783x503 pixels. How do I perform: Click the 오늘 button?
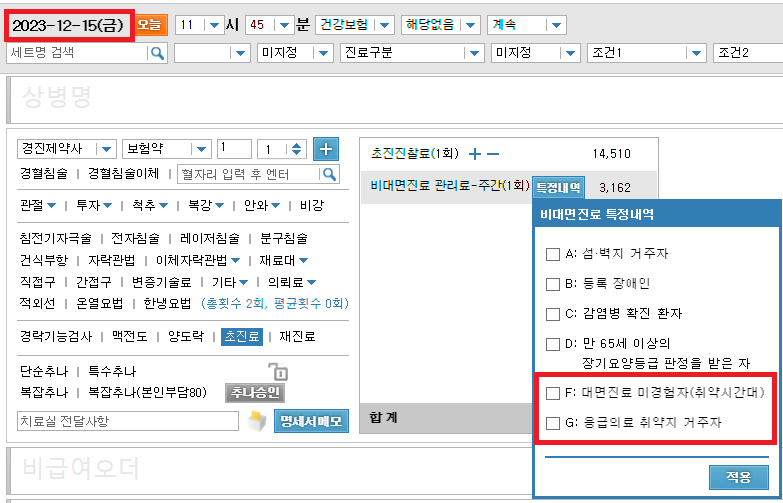[x=149, y=24]
